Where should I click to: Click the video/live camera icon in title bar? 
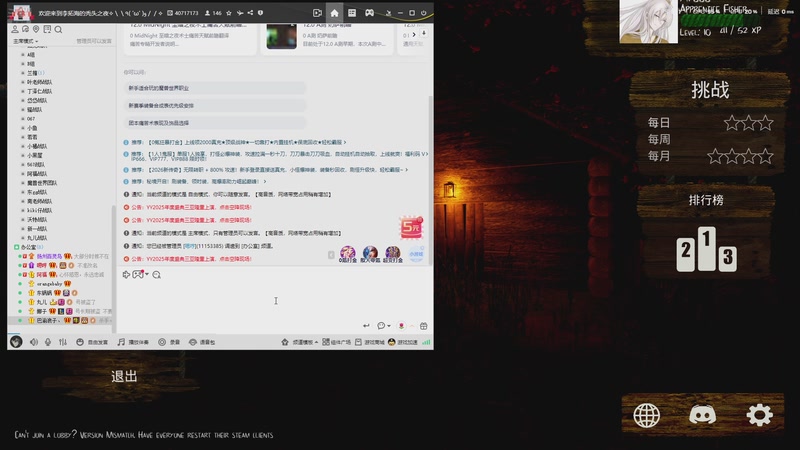pos(317,13)
